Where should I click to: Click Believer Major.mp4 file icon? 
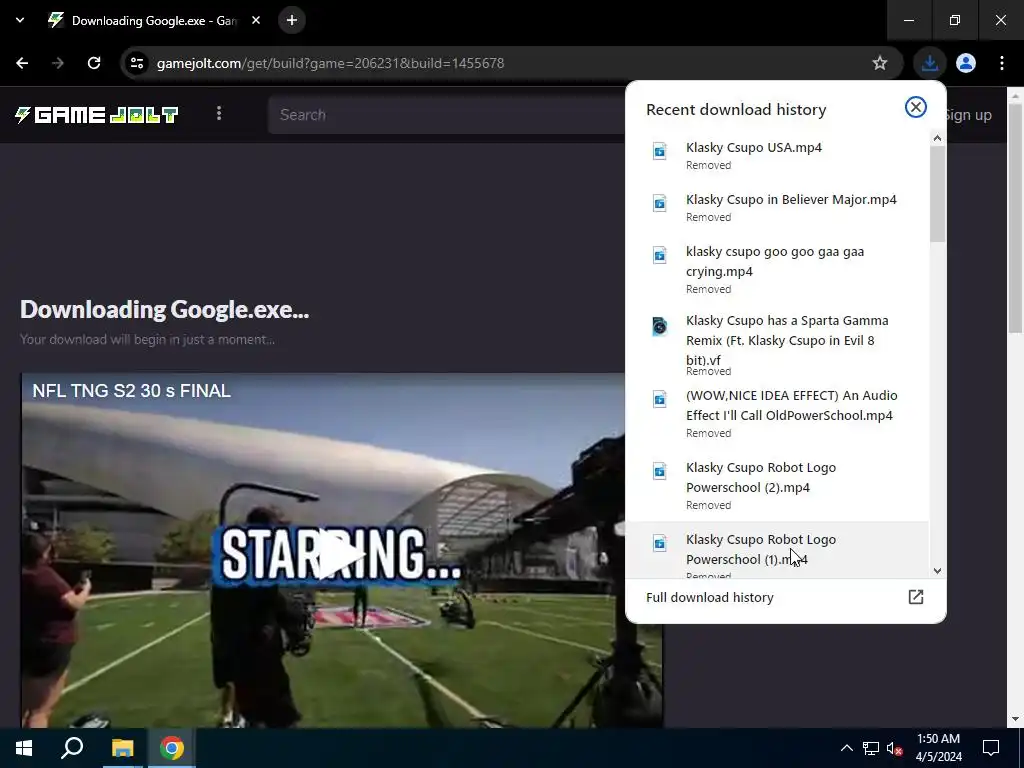click(660, 203)
